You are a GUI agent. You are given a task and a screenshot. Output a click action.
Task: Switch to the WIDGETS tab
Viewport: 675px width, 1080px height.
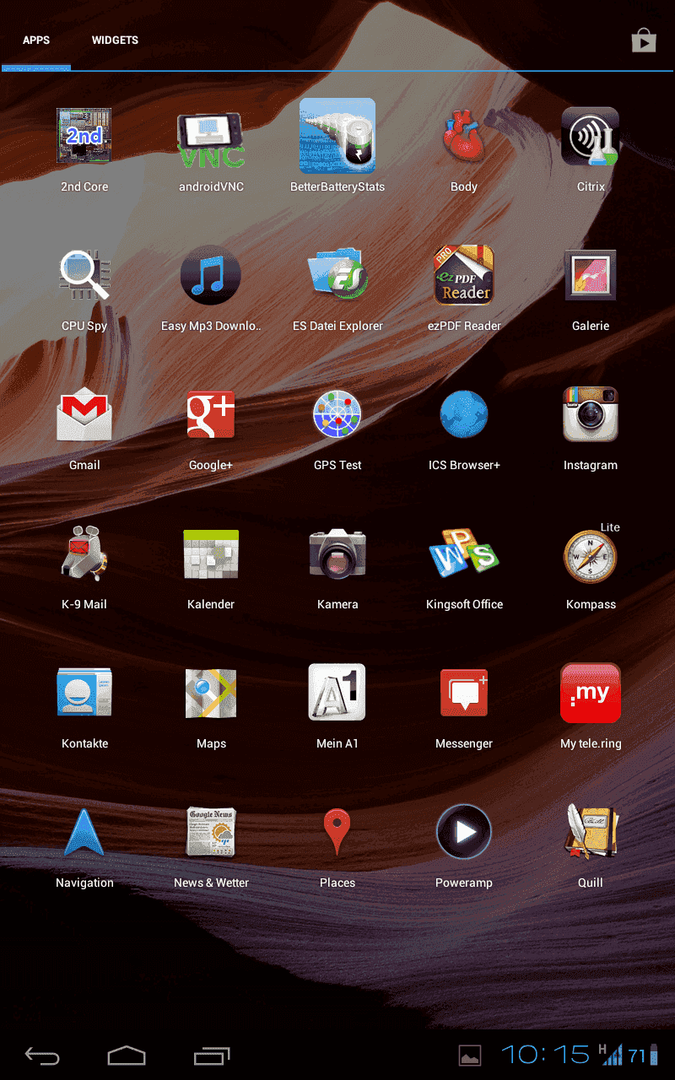click(x=115, y=40)
